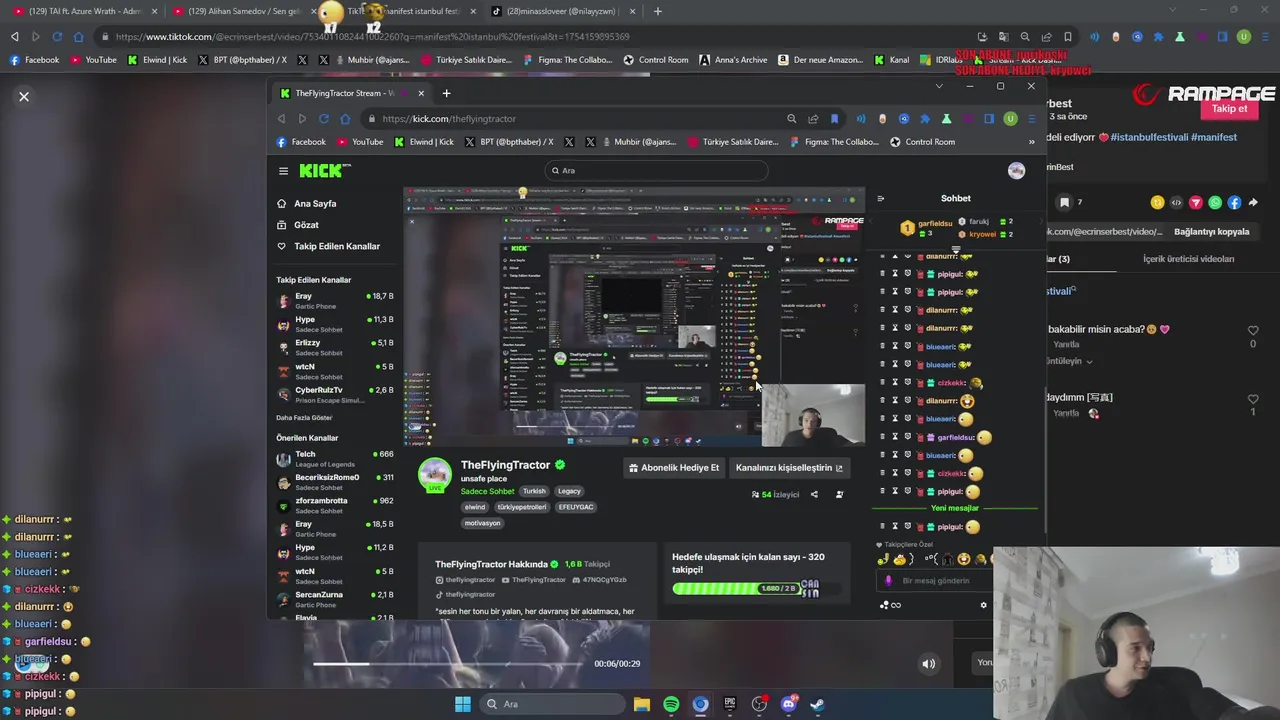Collapse the Sohbet chat panel
The width and height of the screenshot is (1280, 720).
880,198
